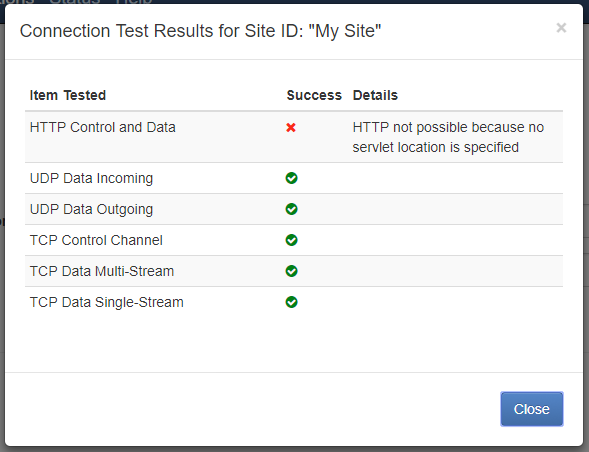Screen dimensions: 589x452
Task: Select the UDP Data Outgoing row label
Action: [91, 209]
